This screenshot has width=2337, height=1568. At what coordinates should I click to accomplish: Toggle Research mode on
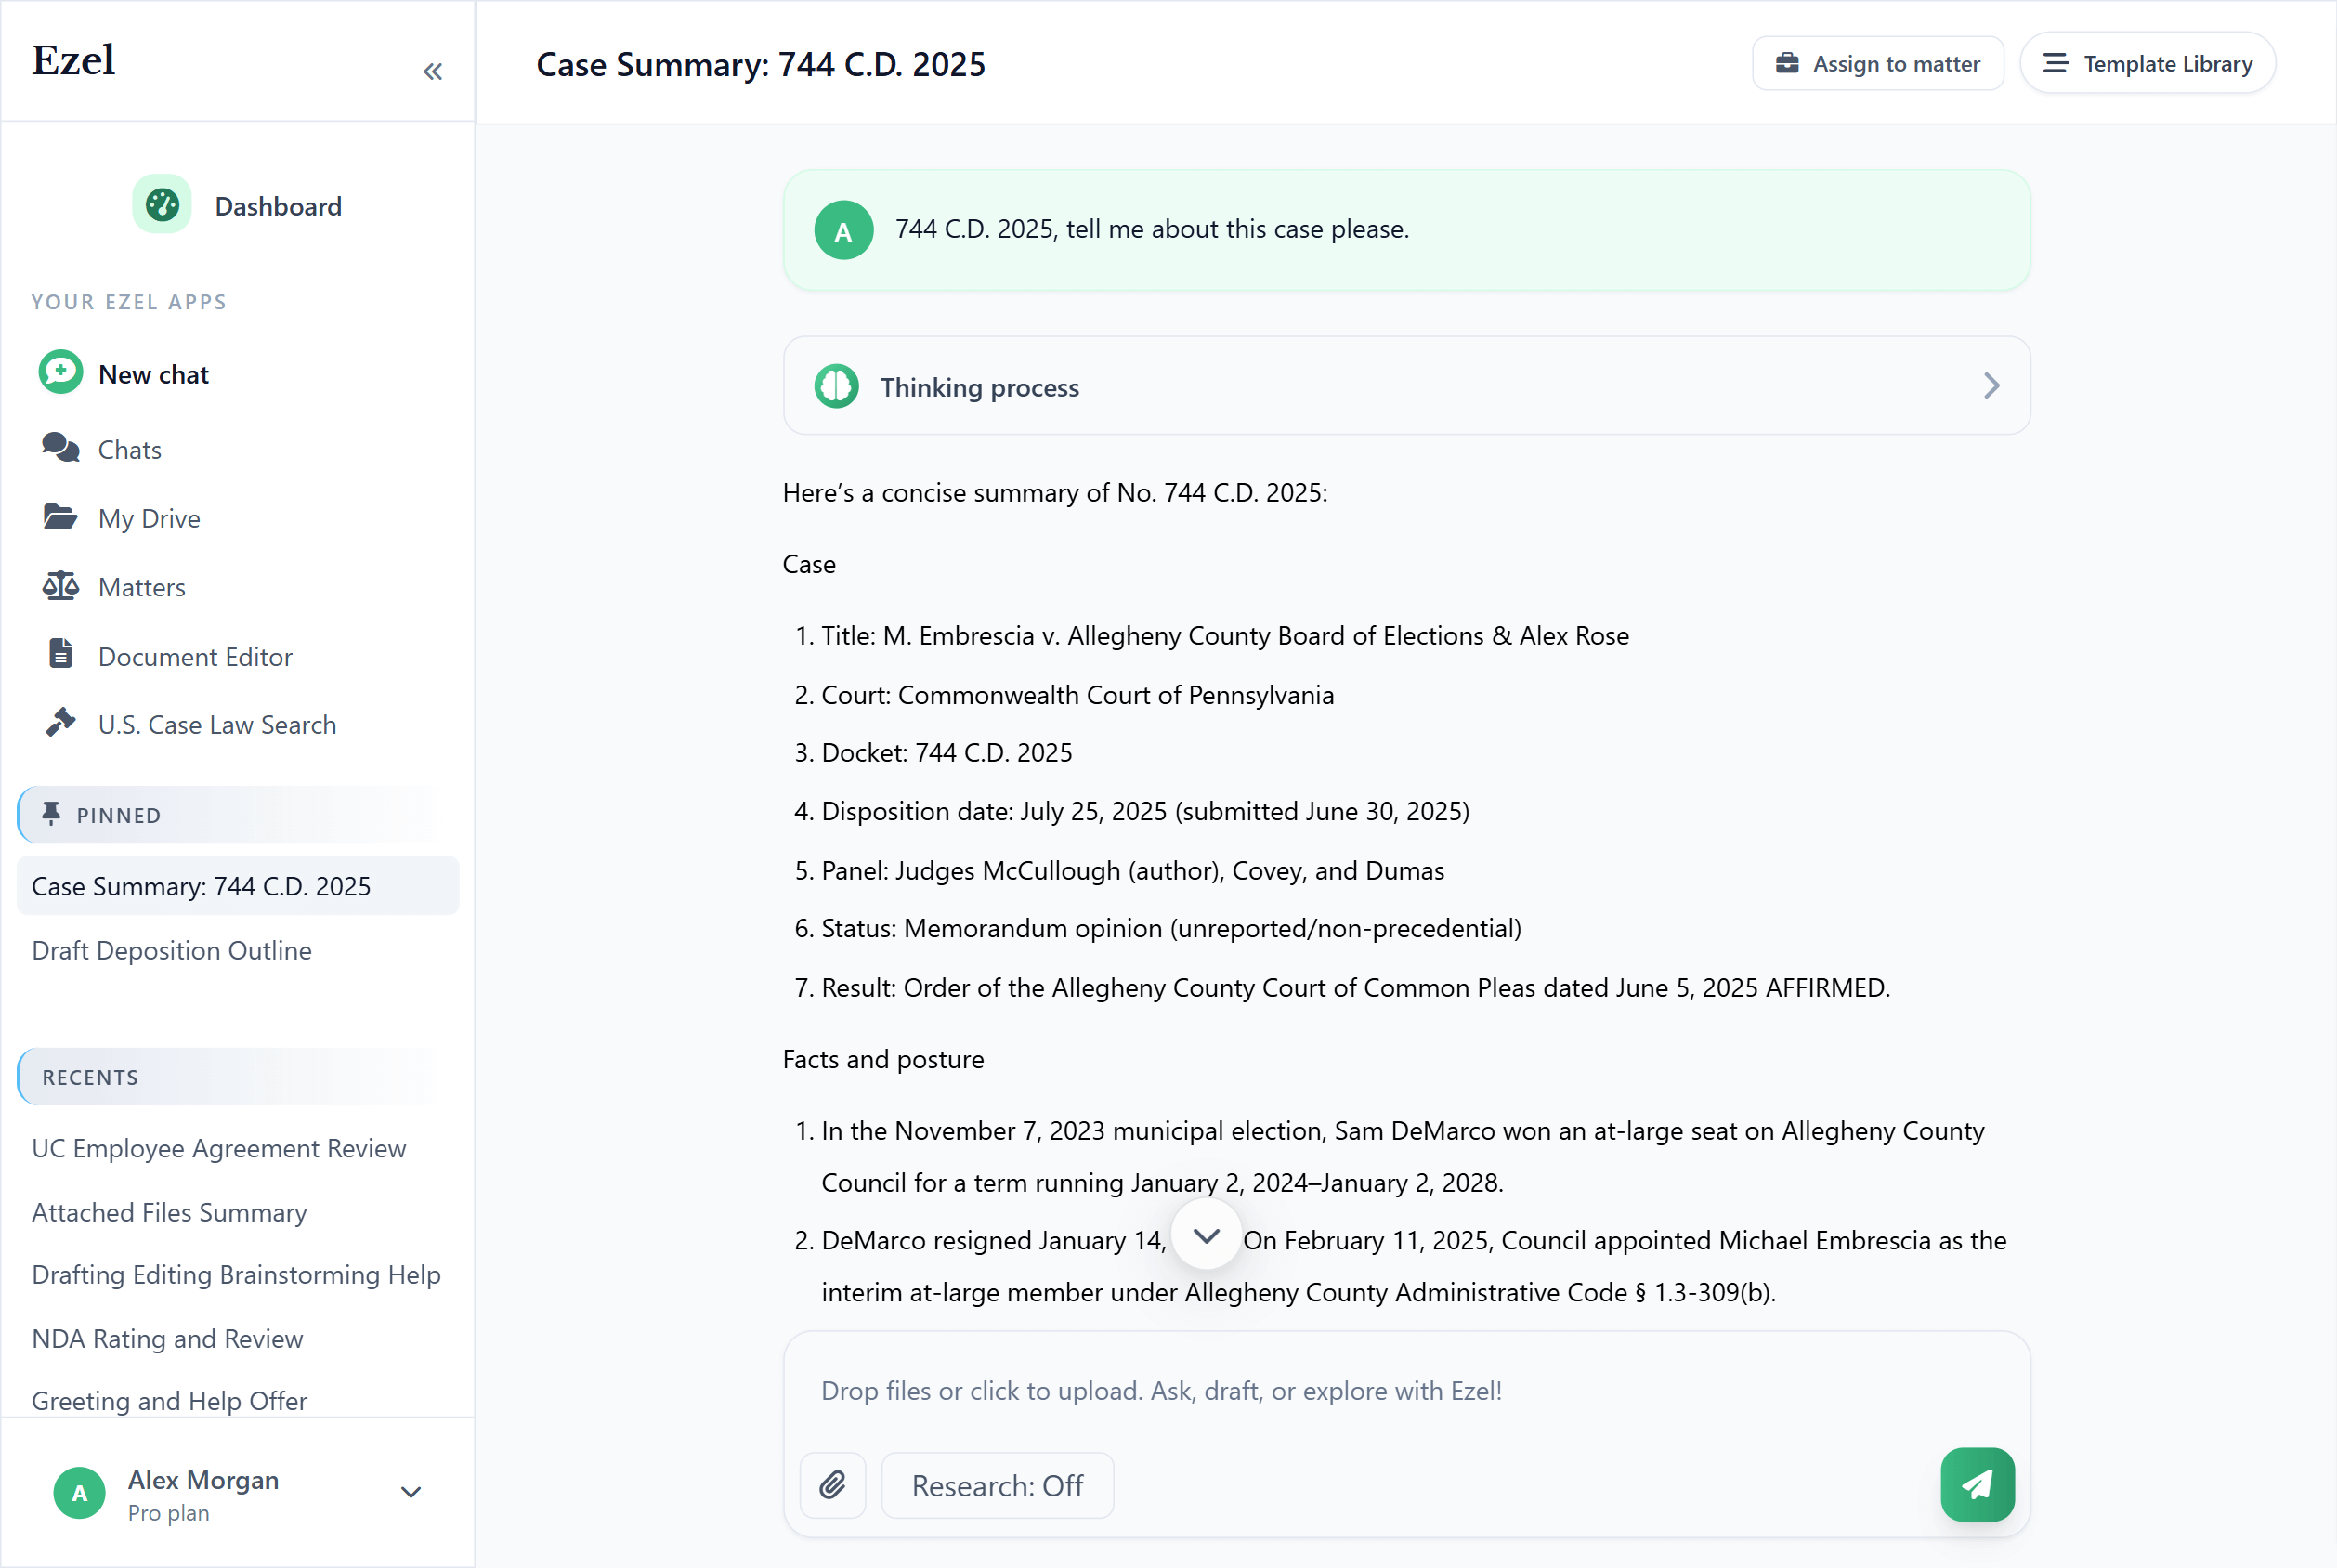(996, 1485)
